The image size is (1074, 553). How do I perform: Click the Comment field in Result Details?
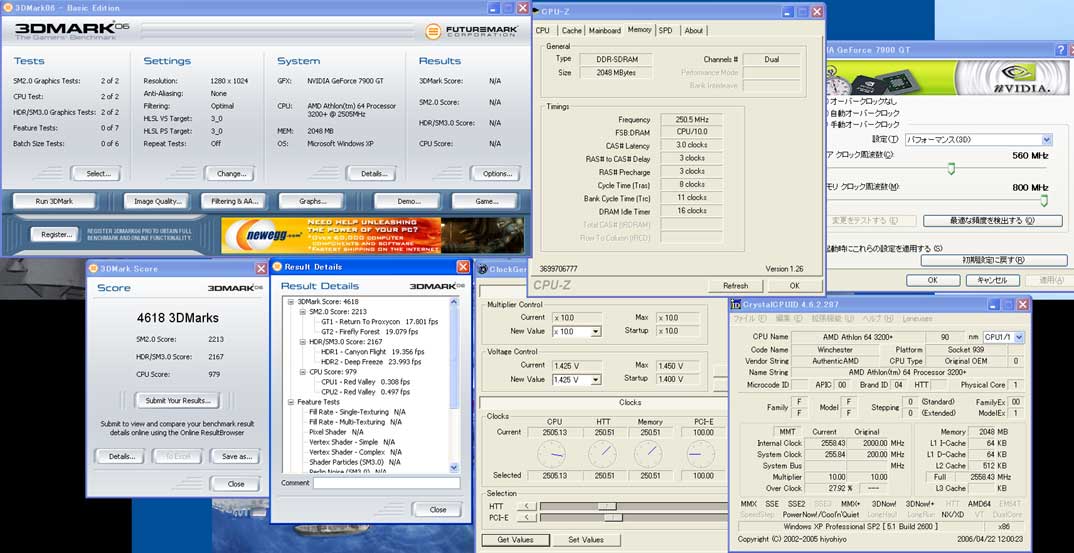[386, 483]
